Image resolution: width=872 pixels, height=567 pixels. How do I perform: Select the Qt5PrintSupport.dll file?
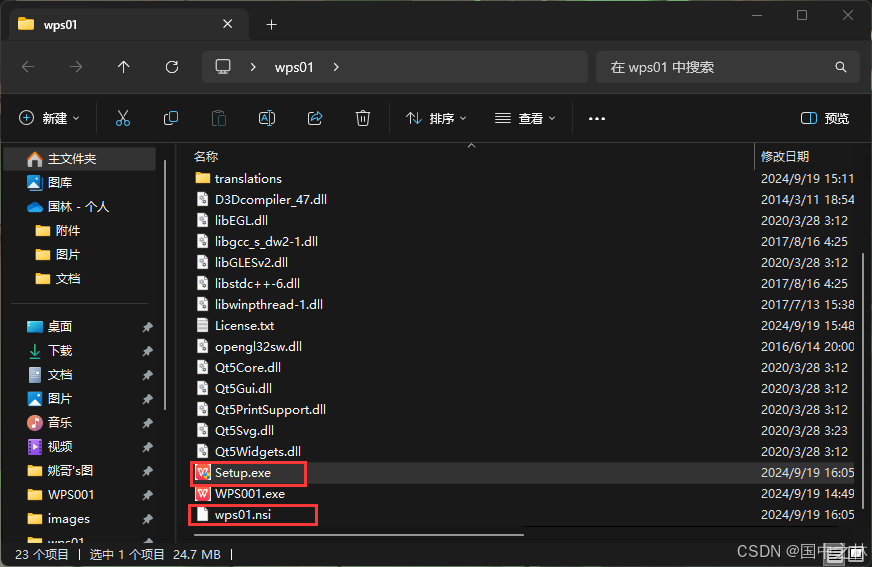270,410
